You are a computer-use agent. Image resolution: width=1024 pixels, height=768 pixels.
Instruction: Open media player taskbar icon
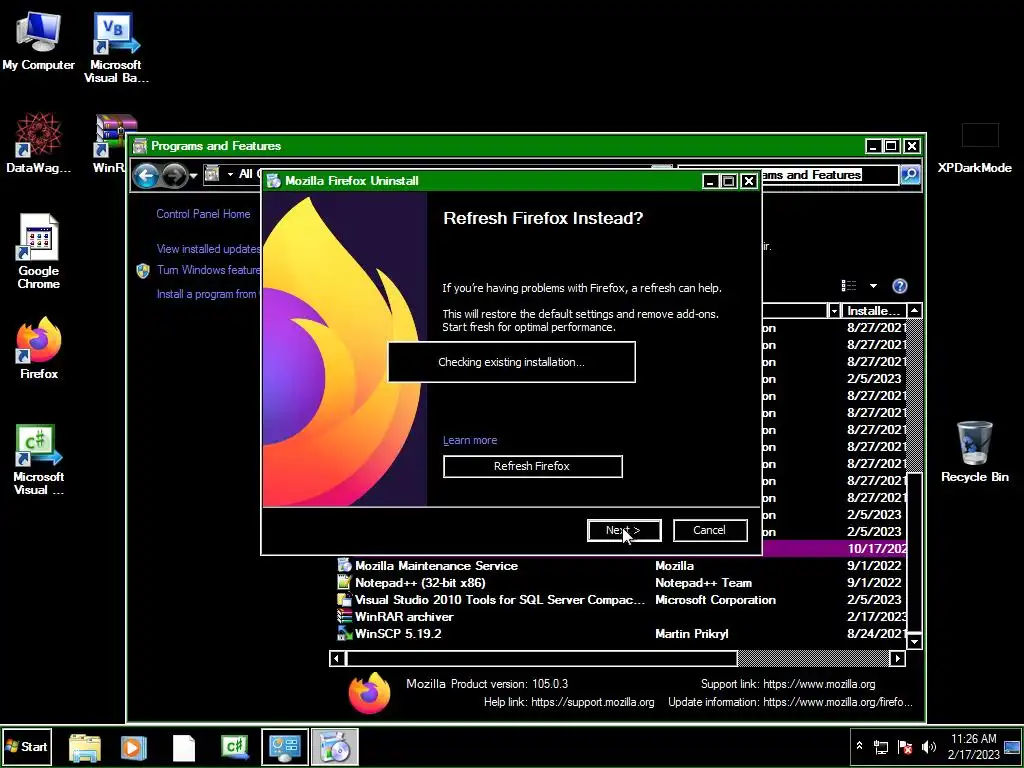coord(134,747)
